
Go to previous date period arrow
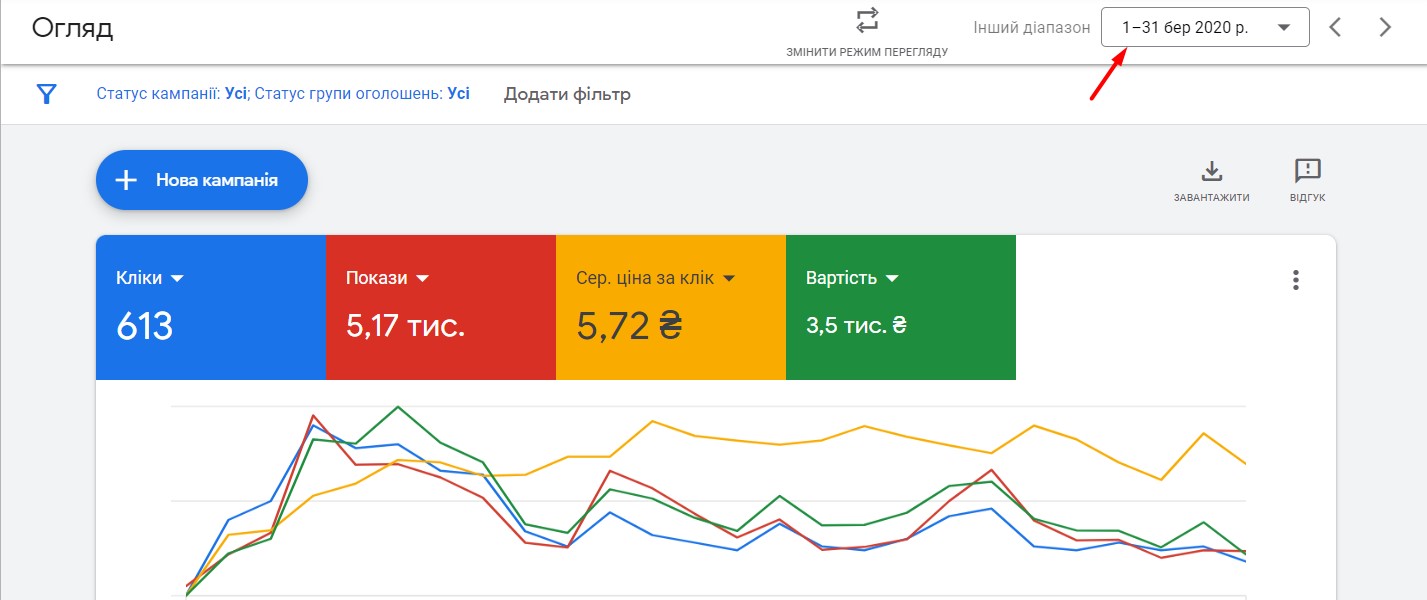tap(1335, 28)
